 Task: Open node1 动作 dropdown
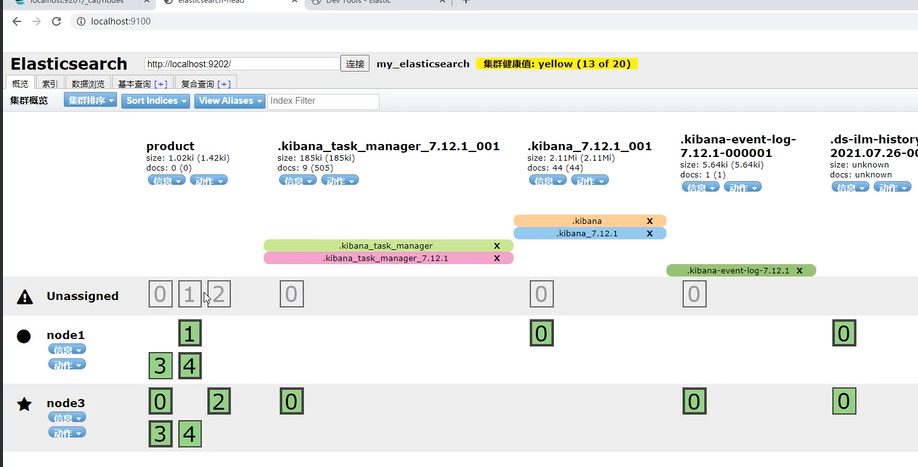[x=67, y=365]
